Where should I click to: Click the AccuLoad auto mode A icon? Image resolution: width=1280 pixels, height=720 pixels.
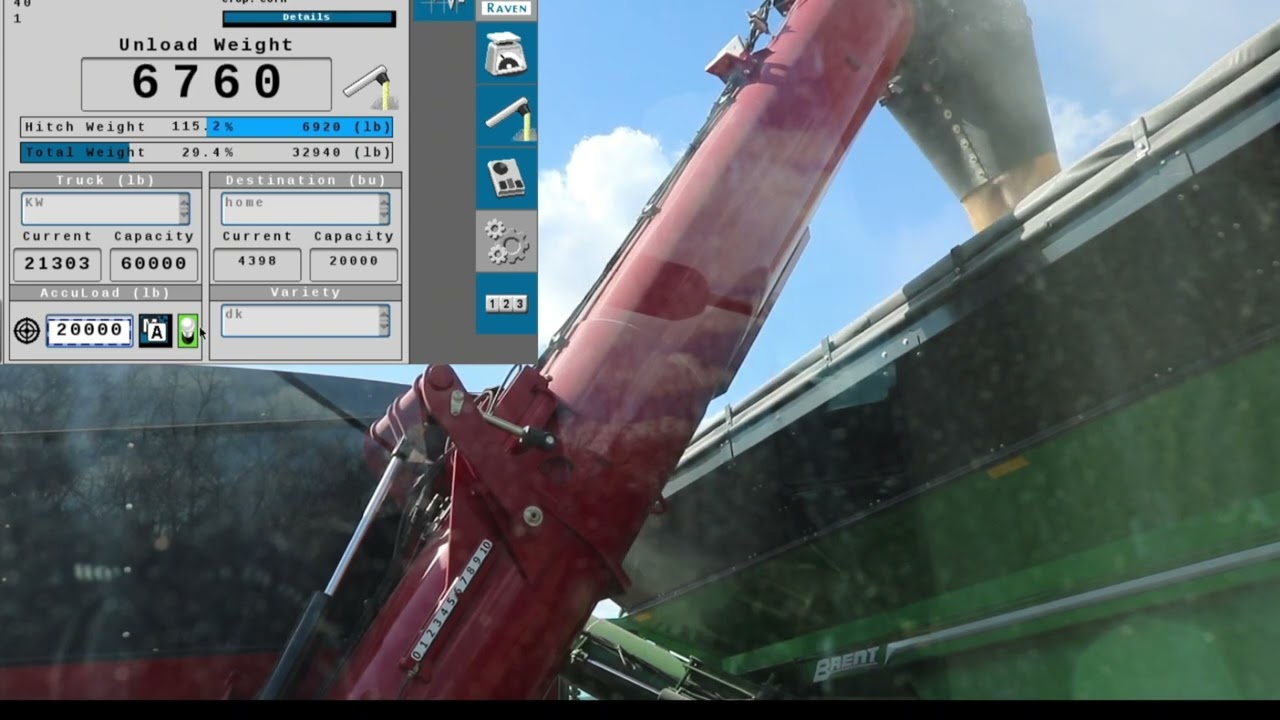coord(155,330)
